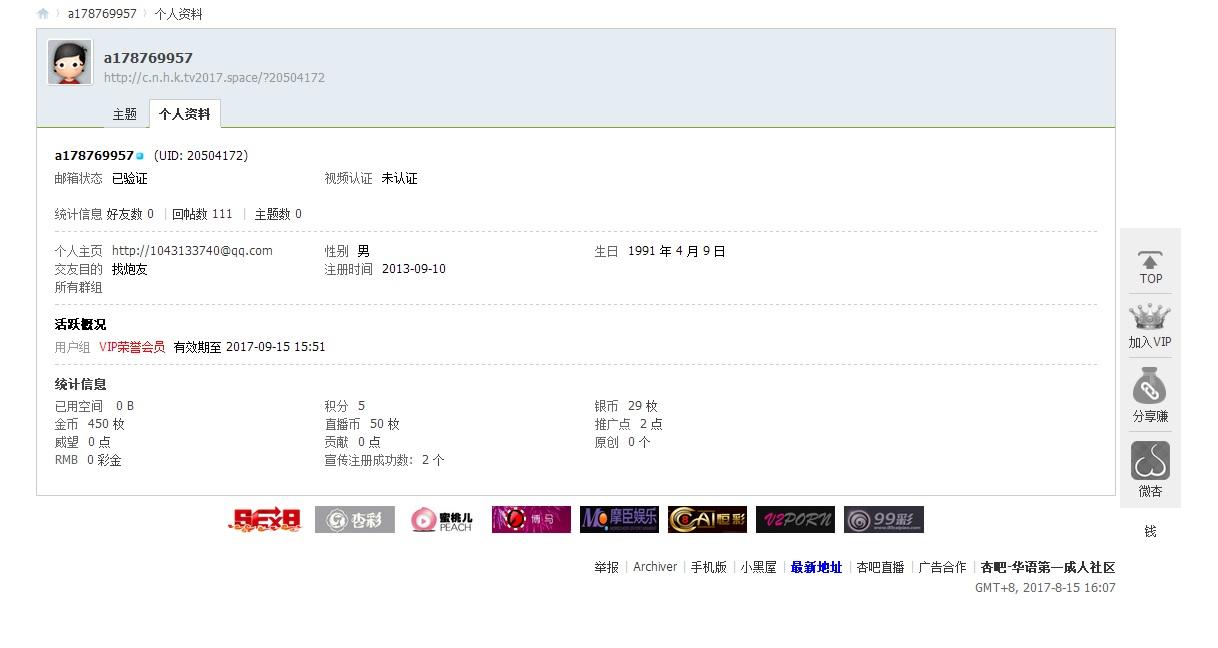
Task: Open the 个人主页 qq.com link
Action: pos(192,251)
